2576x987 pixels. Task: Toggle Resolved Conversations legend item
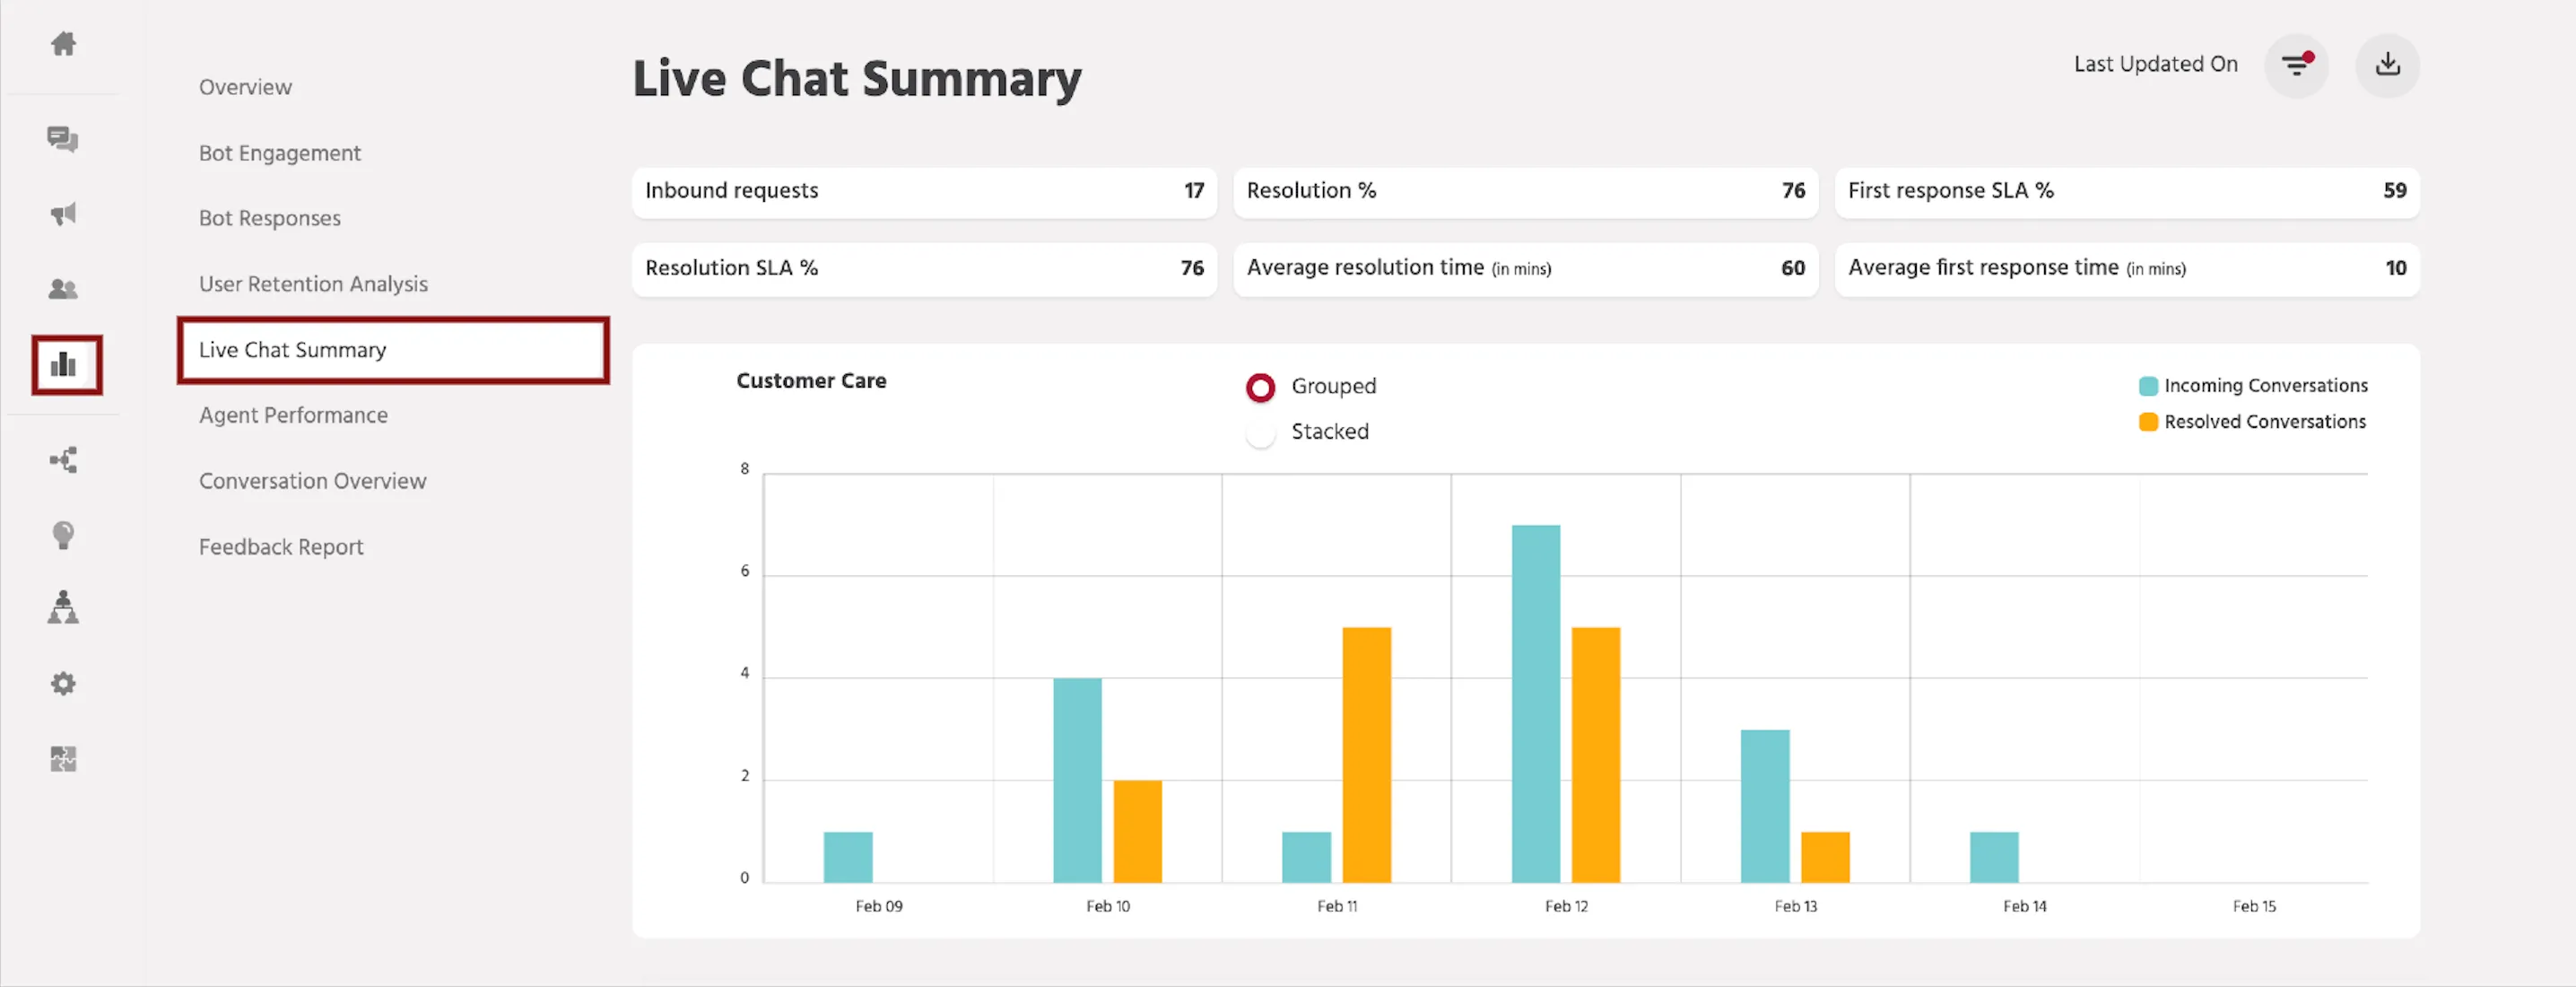[2252, 422]
